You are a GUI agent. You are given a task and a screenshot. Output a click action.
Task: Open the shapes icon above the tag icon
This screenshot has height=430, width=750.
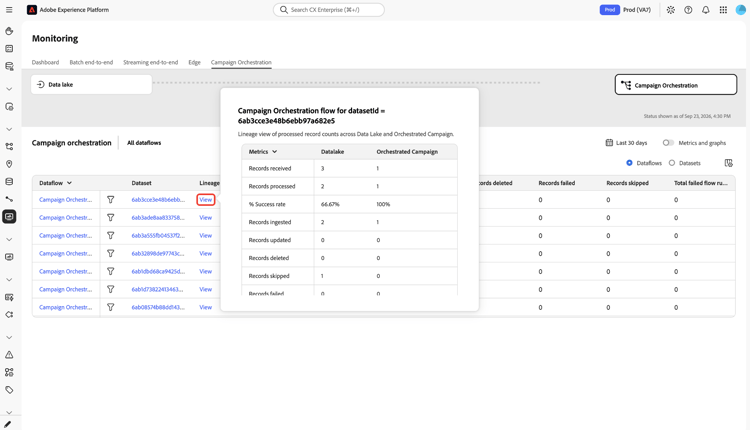click(x=9, y=372)
